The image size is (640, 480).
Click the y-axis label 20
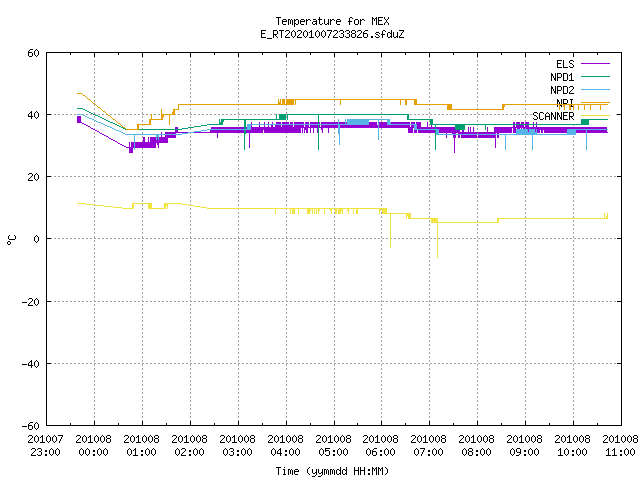pyautogui.click(x=33, y=177)
